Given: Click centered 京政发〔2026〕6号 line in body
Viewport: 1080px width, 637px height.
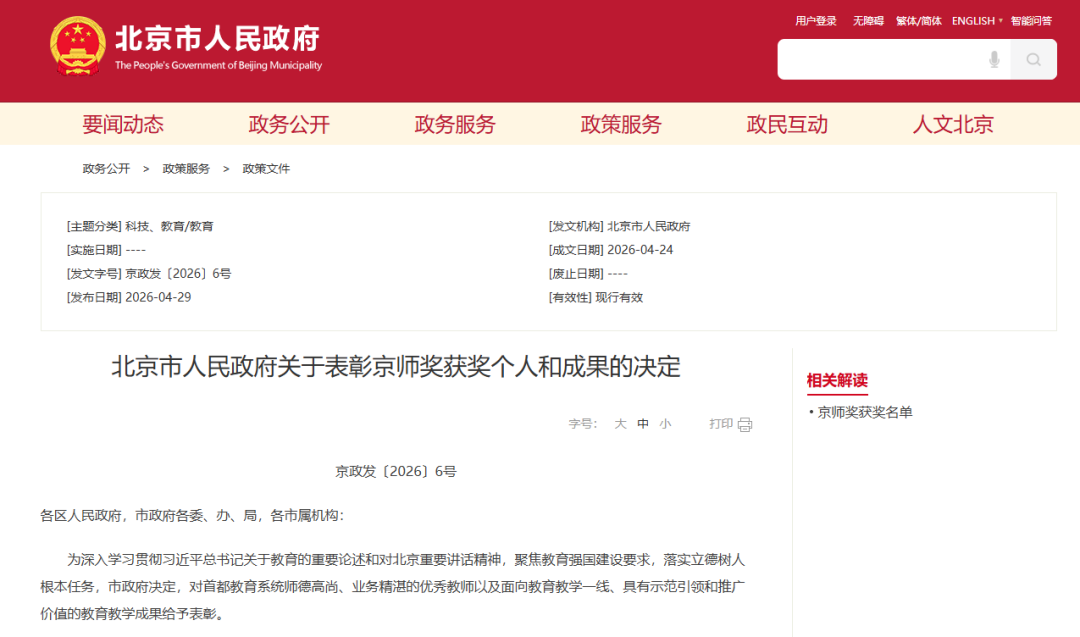Looking at the screenshot, I should tap(395, 472).
